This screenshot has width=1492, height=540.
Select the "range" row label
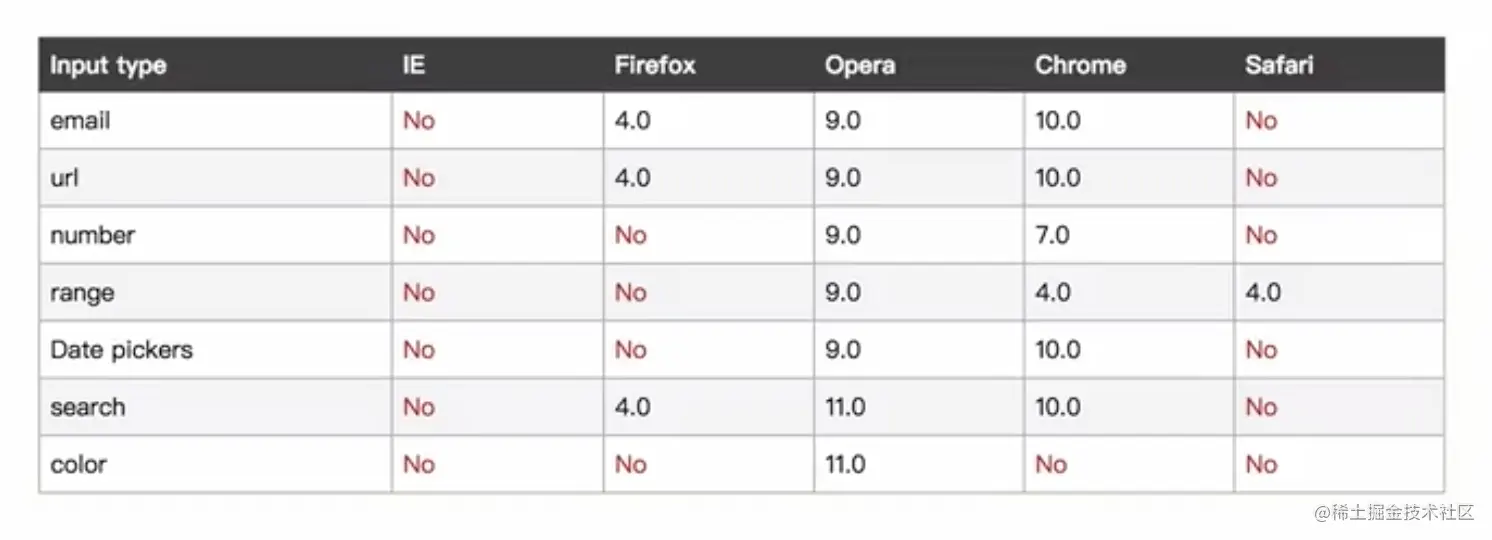[x=82, y=293]
